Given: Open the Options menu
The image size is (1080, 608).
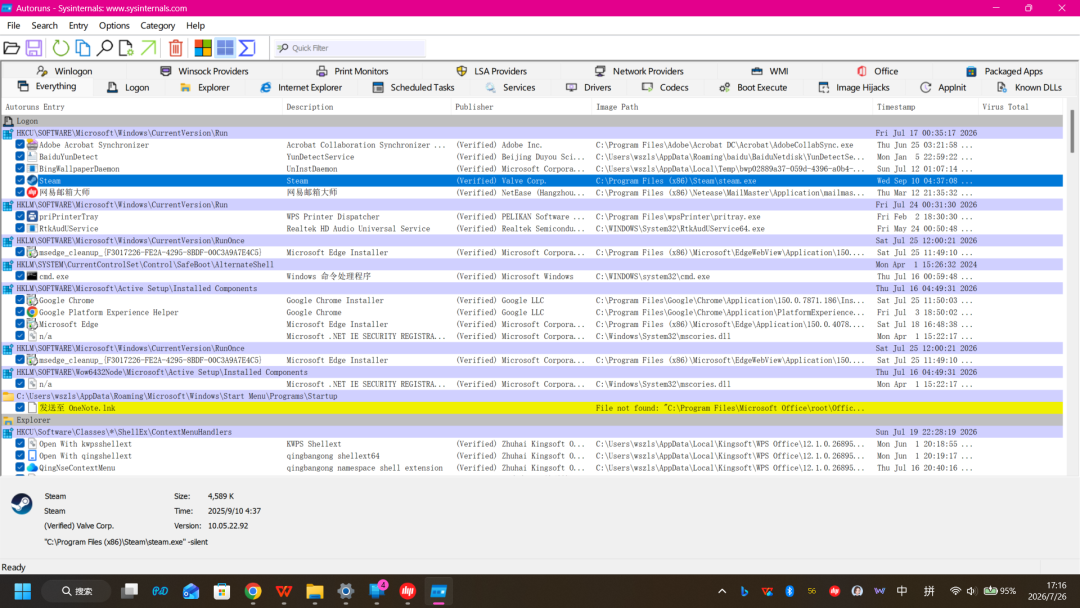Looking at the screenshot, I should [x=114, y=25].
